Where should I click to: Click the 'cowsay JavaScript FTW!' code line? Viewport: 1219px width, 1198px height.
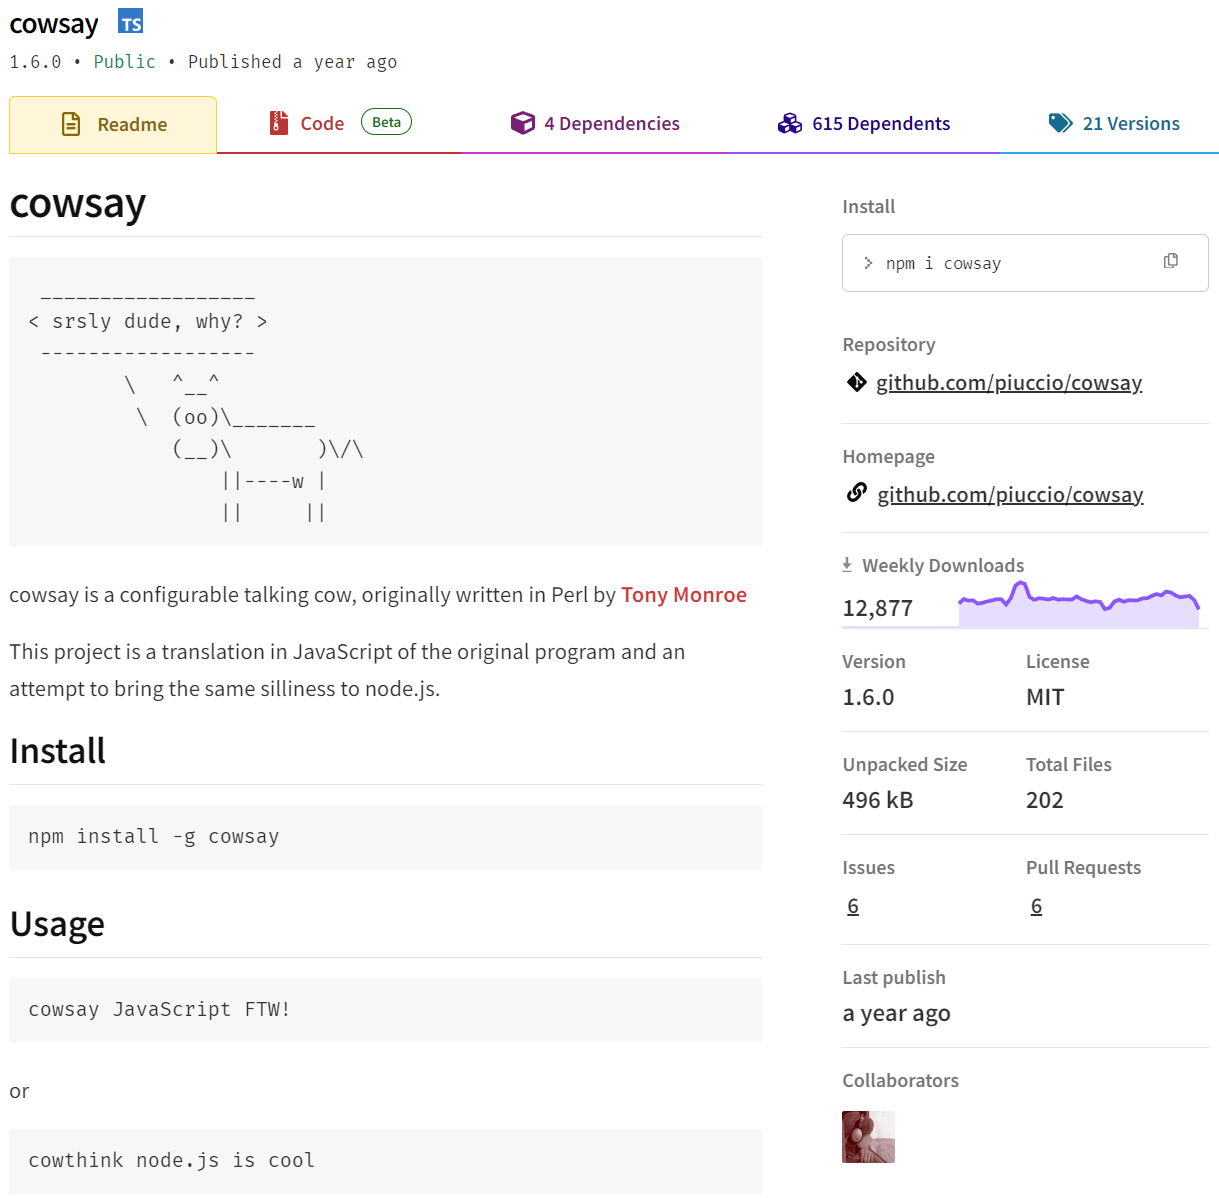[x=160, y=1009]
